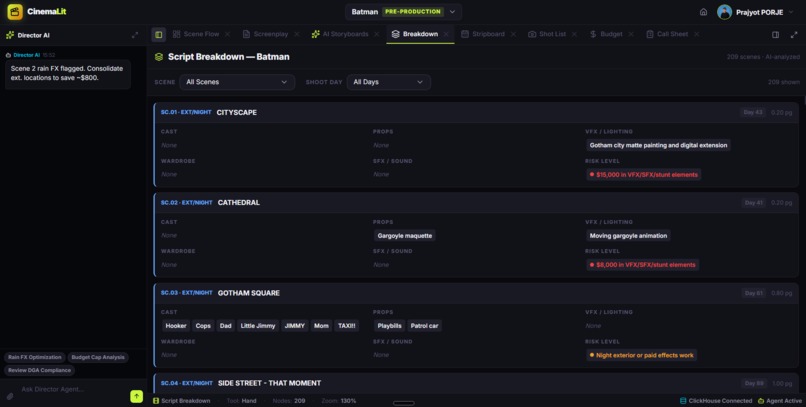This screenshot has height=407, width=806.
Task: Click the $15,000 in VFX/SFX/stunt elements risk tag
Action: [644, 175]
